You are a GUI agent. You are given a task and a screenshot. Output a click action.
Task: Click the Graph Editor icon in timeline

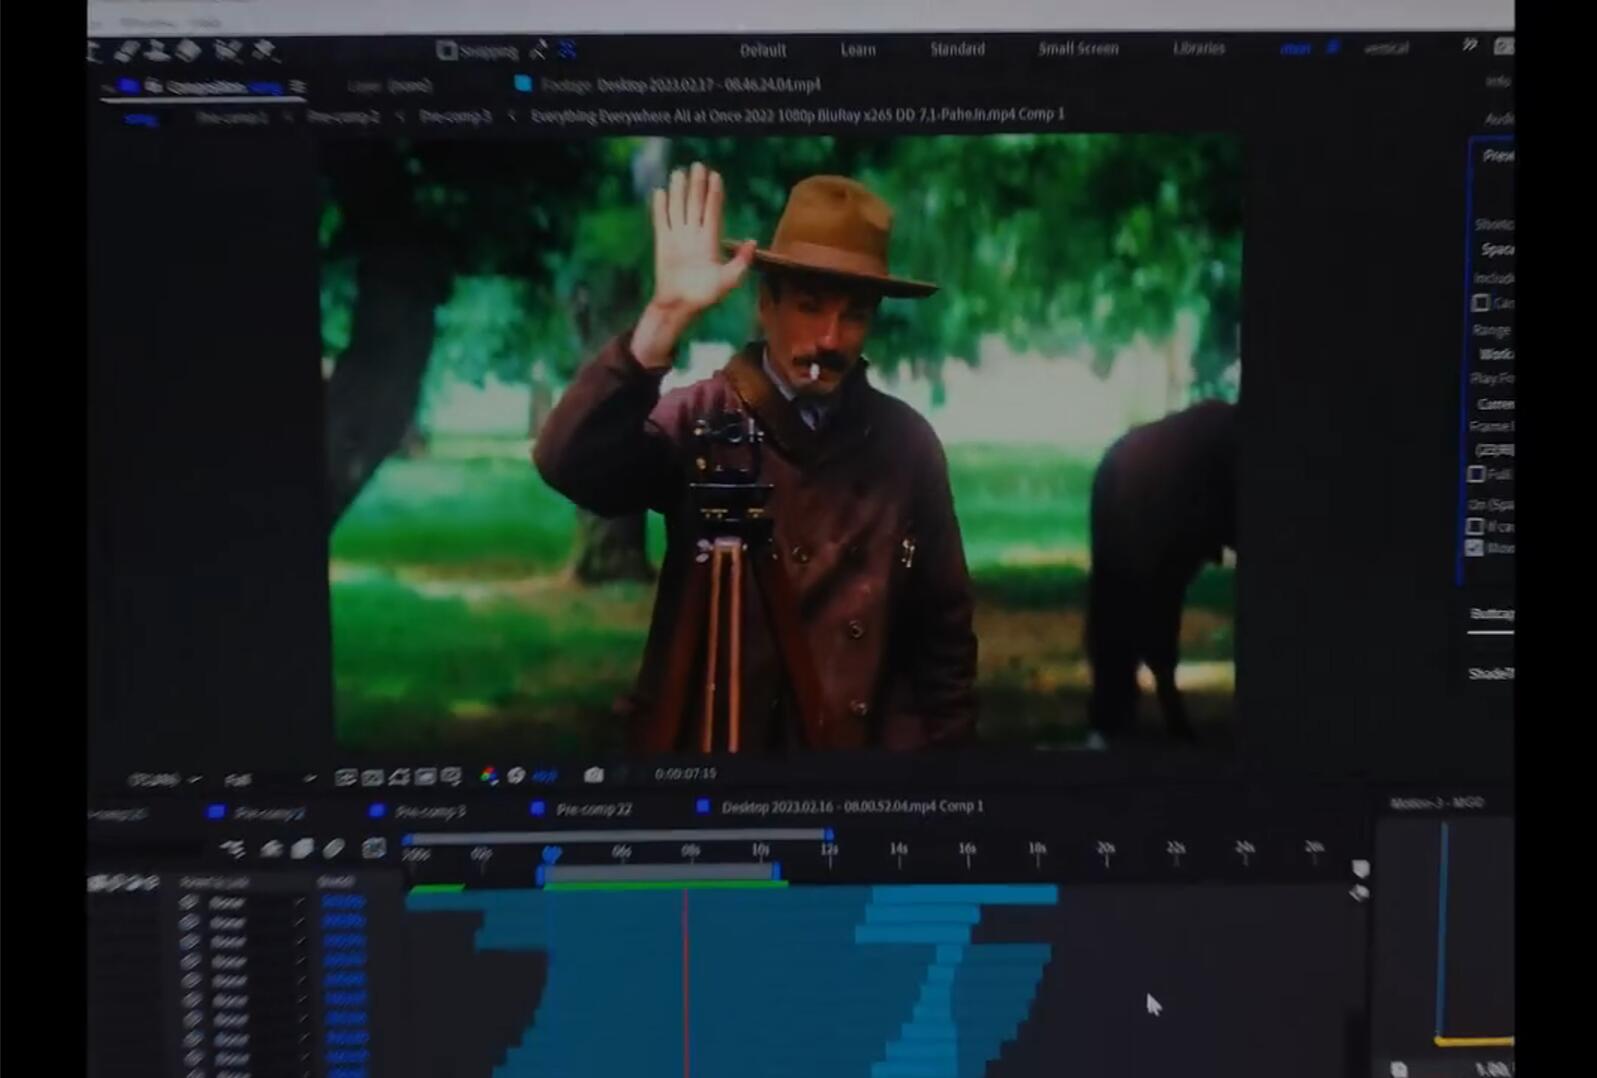374,849
